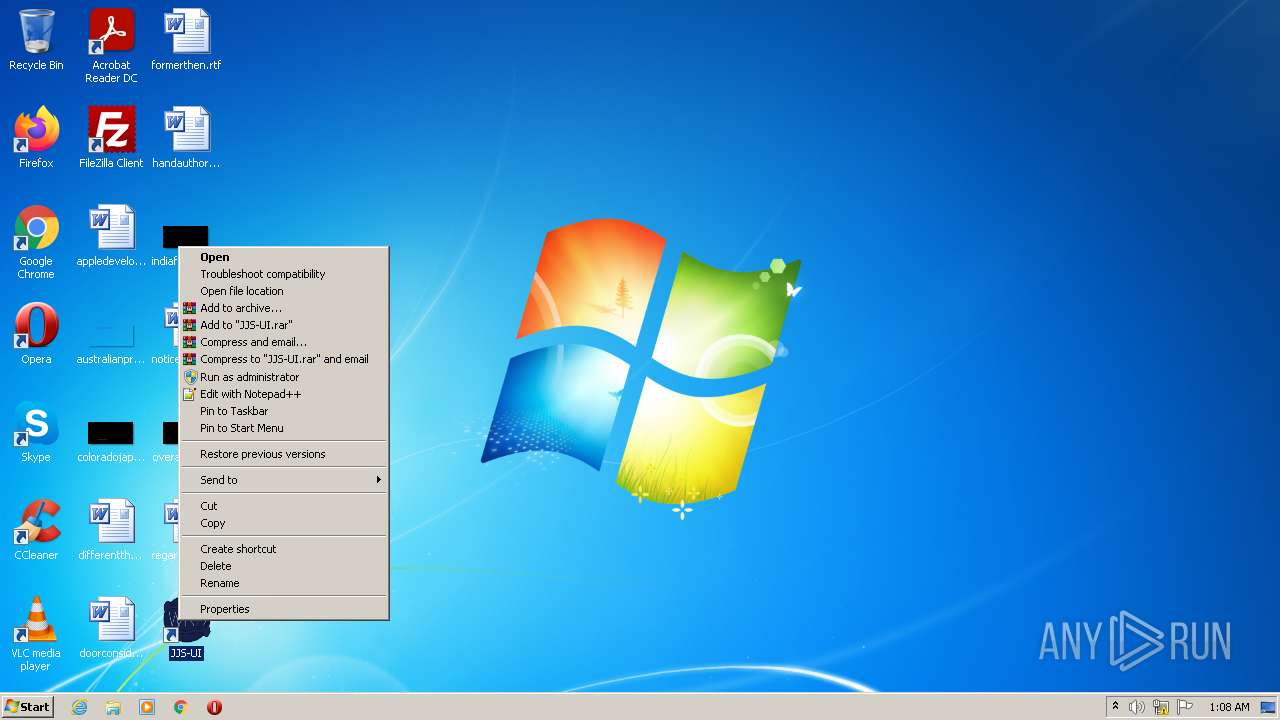Select the handauthor document icon

click(186, 138)
